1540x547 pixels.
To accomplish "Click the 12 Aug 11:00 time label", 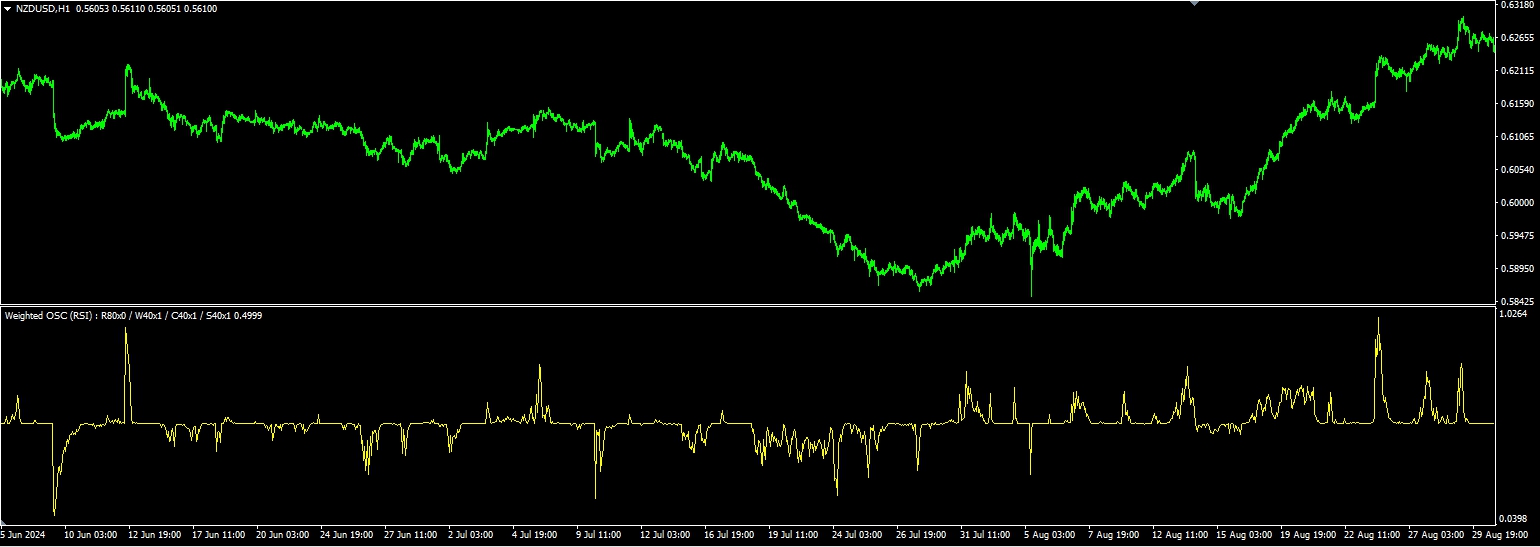I will [x=1180, y=535].
